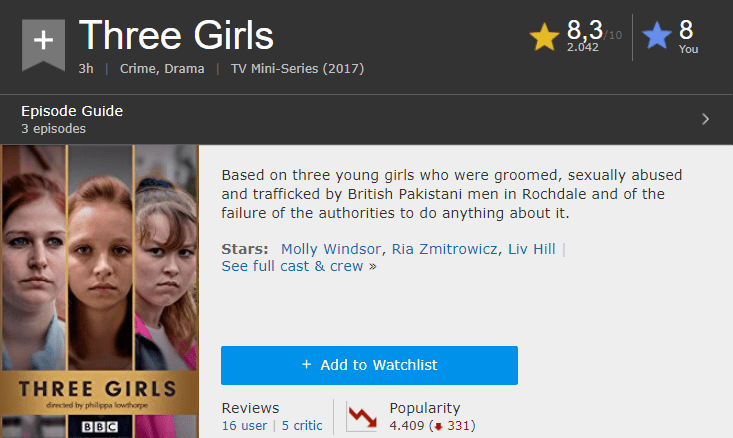Open Ria Zmitrowicz's profile link

pos(443,249)
